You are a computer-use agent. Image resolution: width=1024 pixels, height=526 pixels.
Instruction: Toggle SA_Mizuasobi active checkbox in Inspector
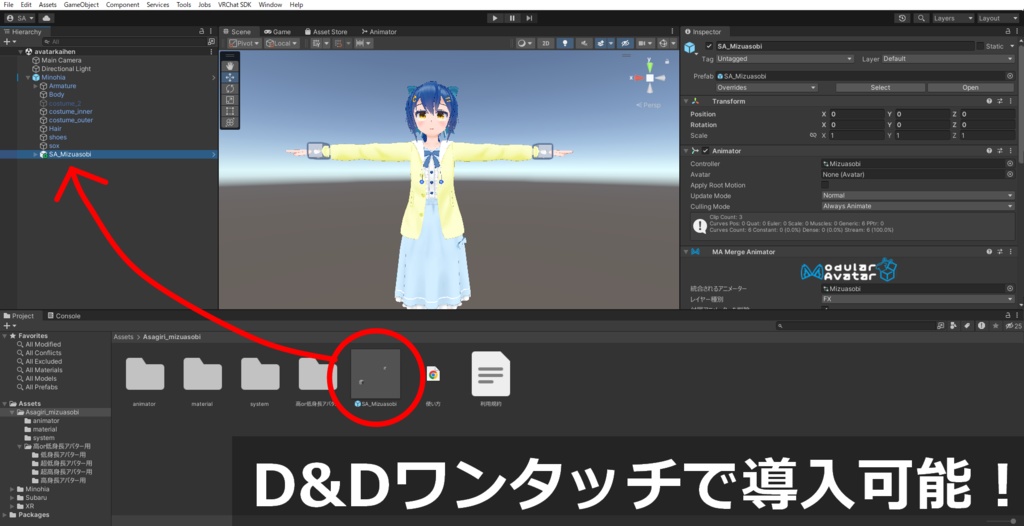tap(709, 46)
